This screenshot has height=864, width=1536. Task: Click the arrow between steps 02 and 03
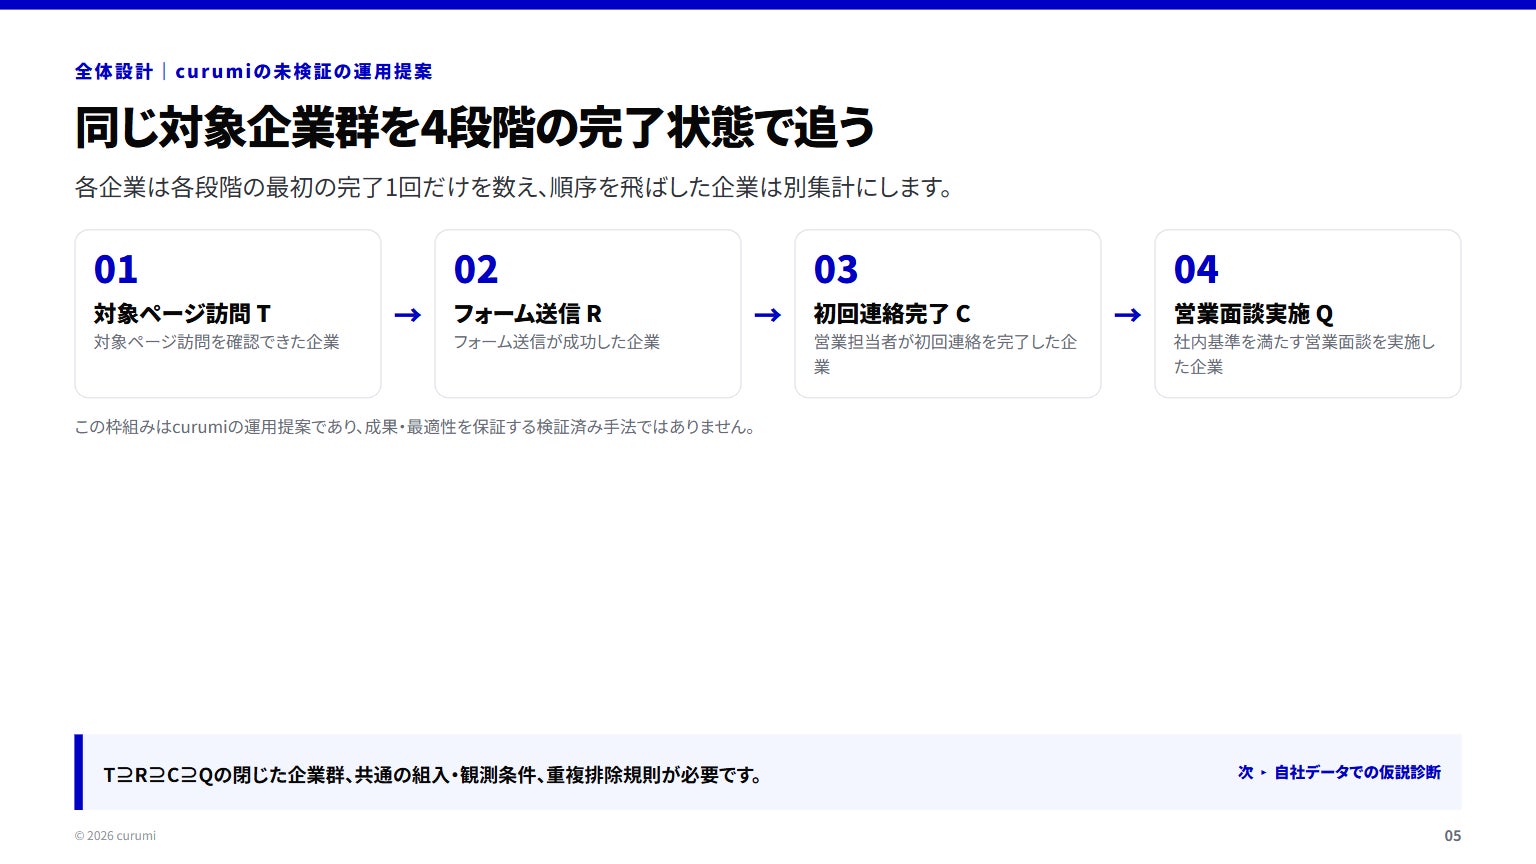pos(768,315)
